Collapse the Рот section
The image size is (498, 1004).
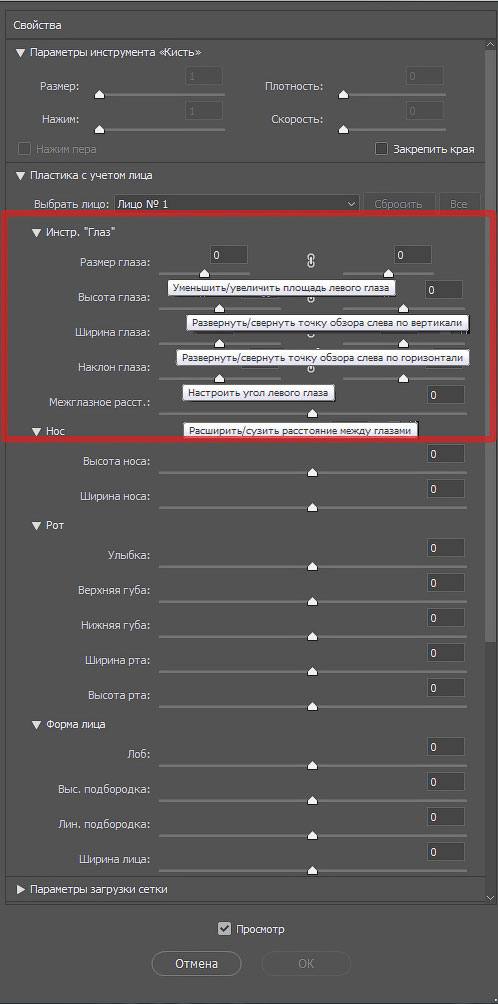point(36,526)
